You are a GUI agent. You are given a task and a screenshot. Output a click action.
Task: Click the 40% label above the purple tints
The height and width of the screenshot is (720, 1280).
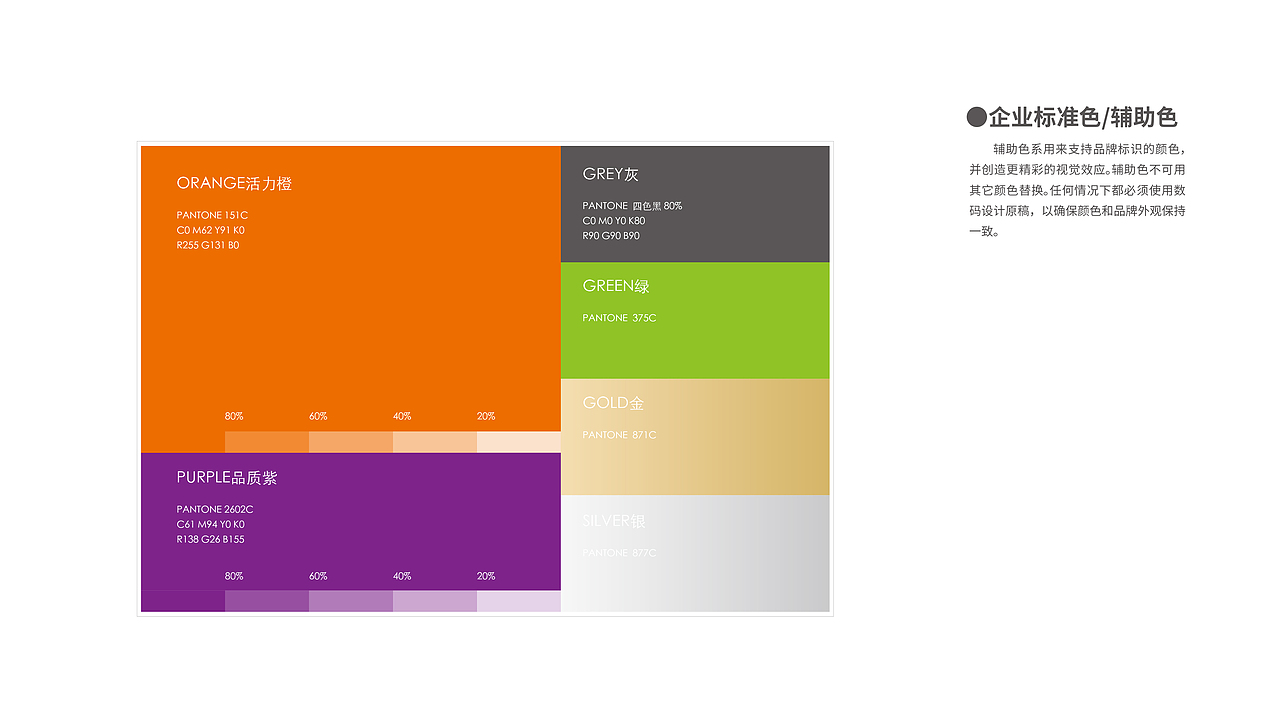(x=402, y=576)
